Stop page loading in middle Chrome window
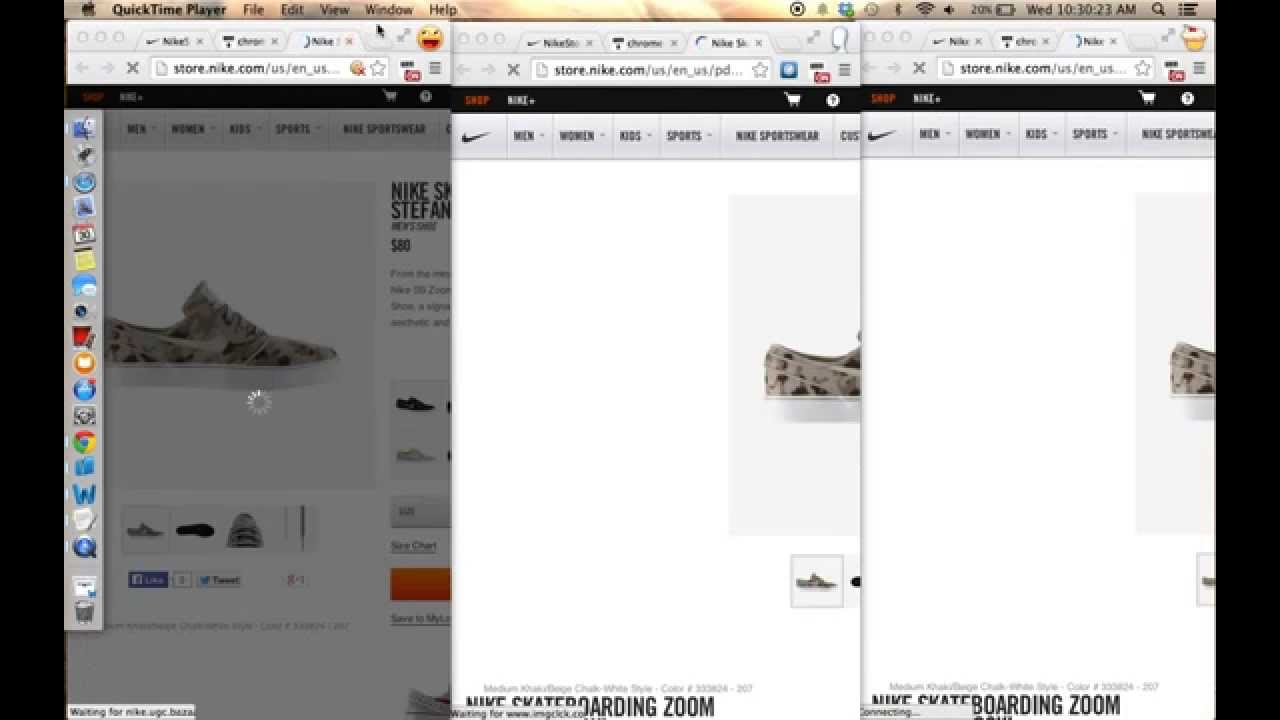This screenshot has height=720, width=1280. [x=513, y=70]
